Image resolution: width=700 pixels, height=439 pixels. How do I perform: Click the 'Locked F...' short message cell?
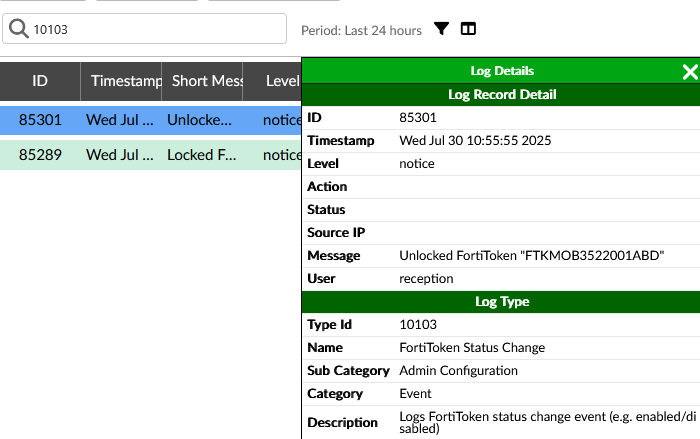tap(201, 155)
